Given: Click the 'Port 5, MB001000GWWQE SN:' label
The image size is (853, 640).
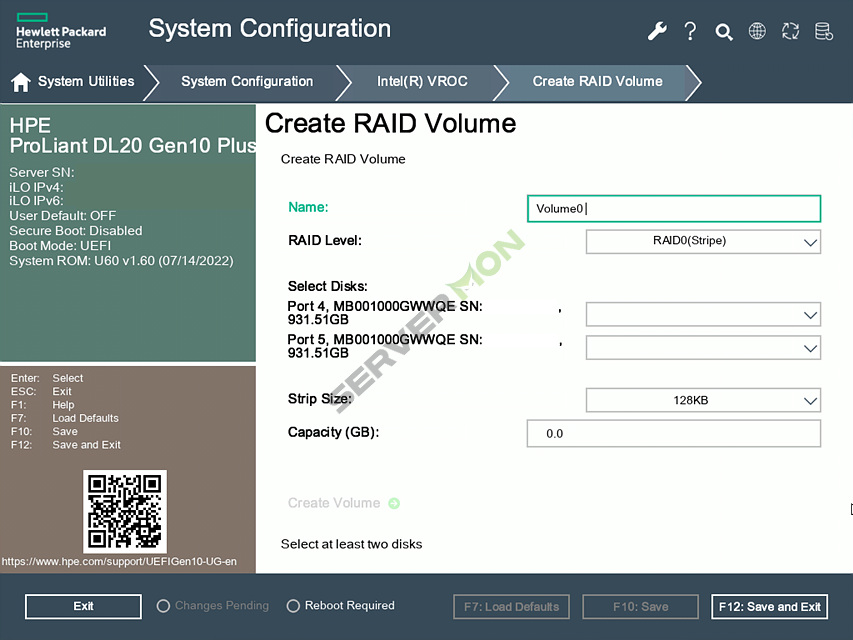Looking at the screenshot, I should (385, 340).
